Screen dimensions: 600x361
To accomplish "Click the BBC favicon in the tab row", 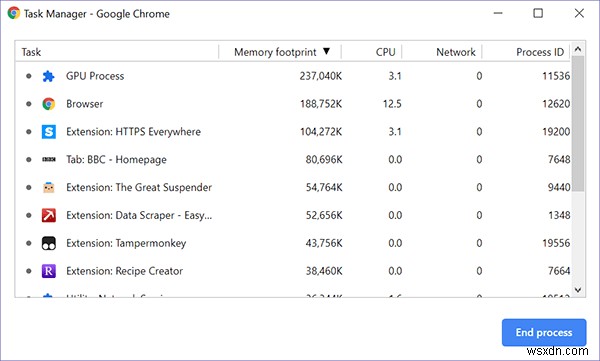I will [x=49, y=159].
